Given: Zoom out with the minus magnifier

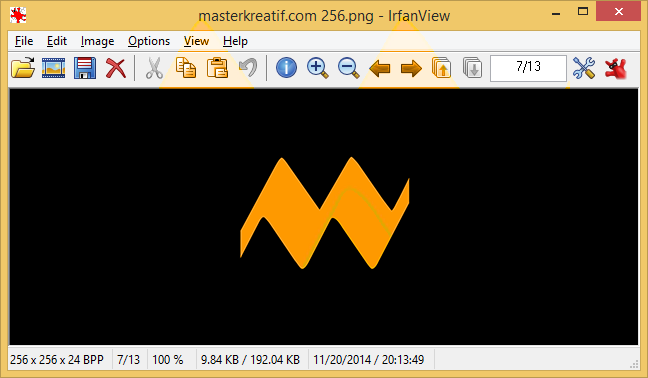Looking at the screenshot, I should tap(348, 68).
